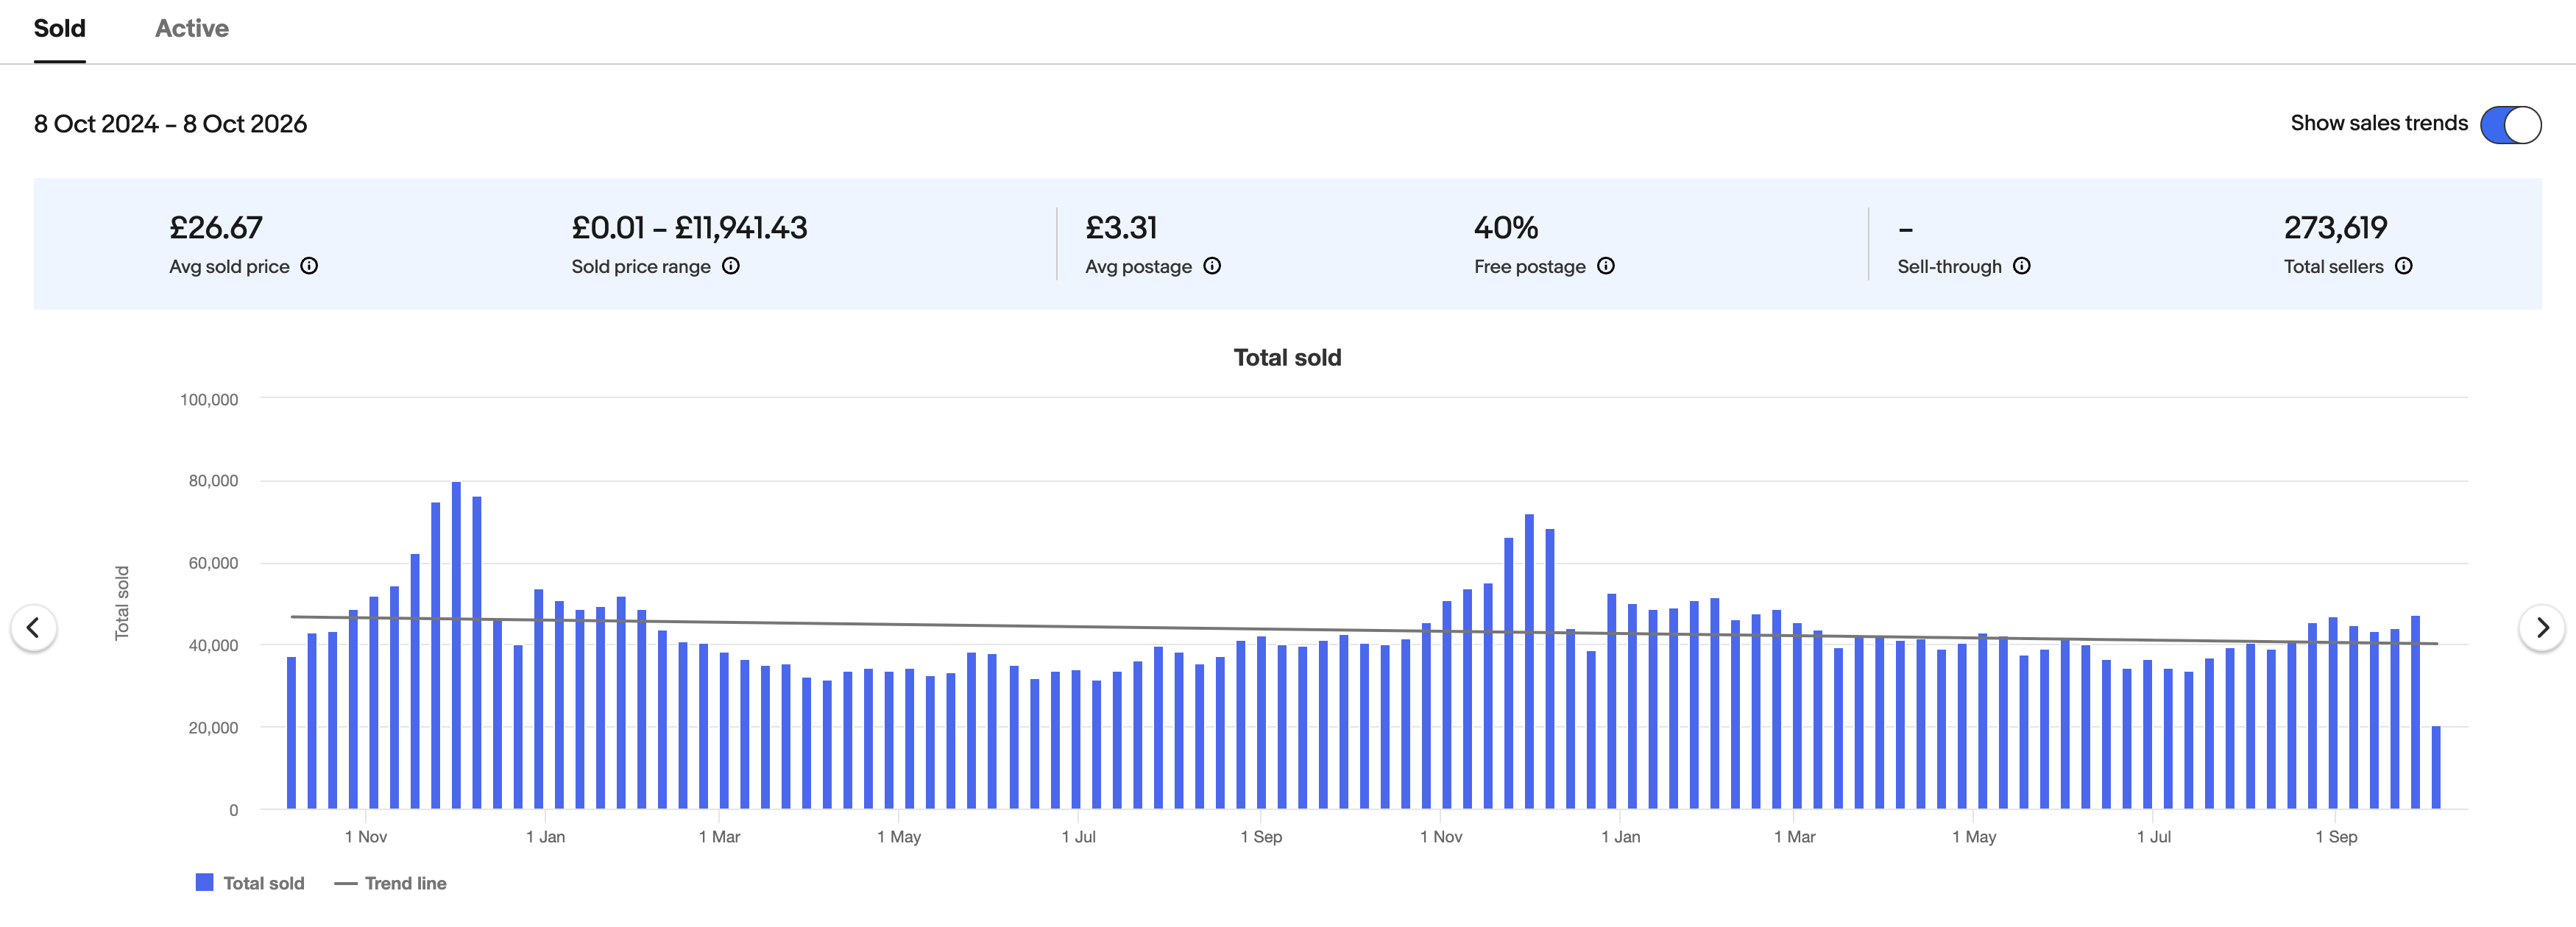Click the £0.01 – £11,941.43 price range value

689,228
